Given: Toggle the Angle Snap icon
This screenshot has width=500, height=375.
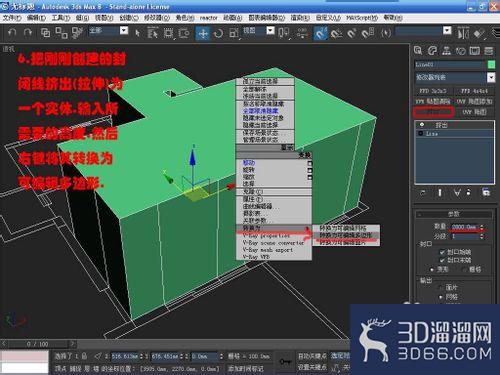Looking at the screenshot, I should tap(336, 33).
